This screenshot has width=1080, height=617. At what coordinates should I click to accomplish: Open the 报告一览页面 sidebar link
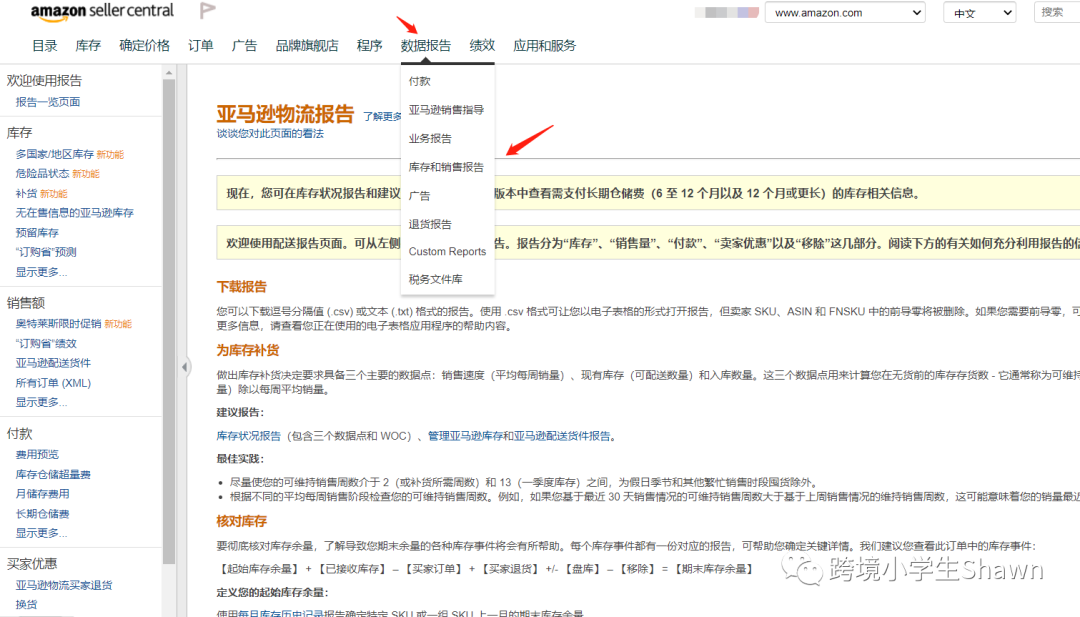pos(48,102)
